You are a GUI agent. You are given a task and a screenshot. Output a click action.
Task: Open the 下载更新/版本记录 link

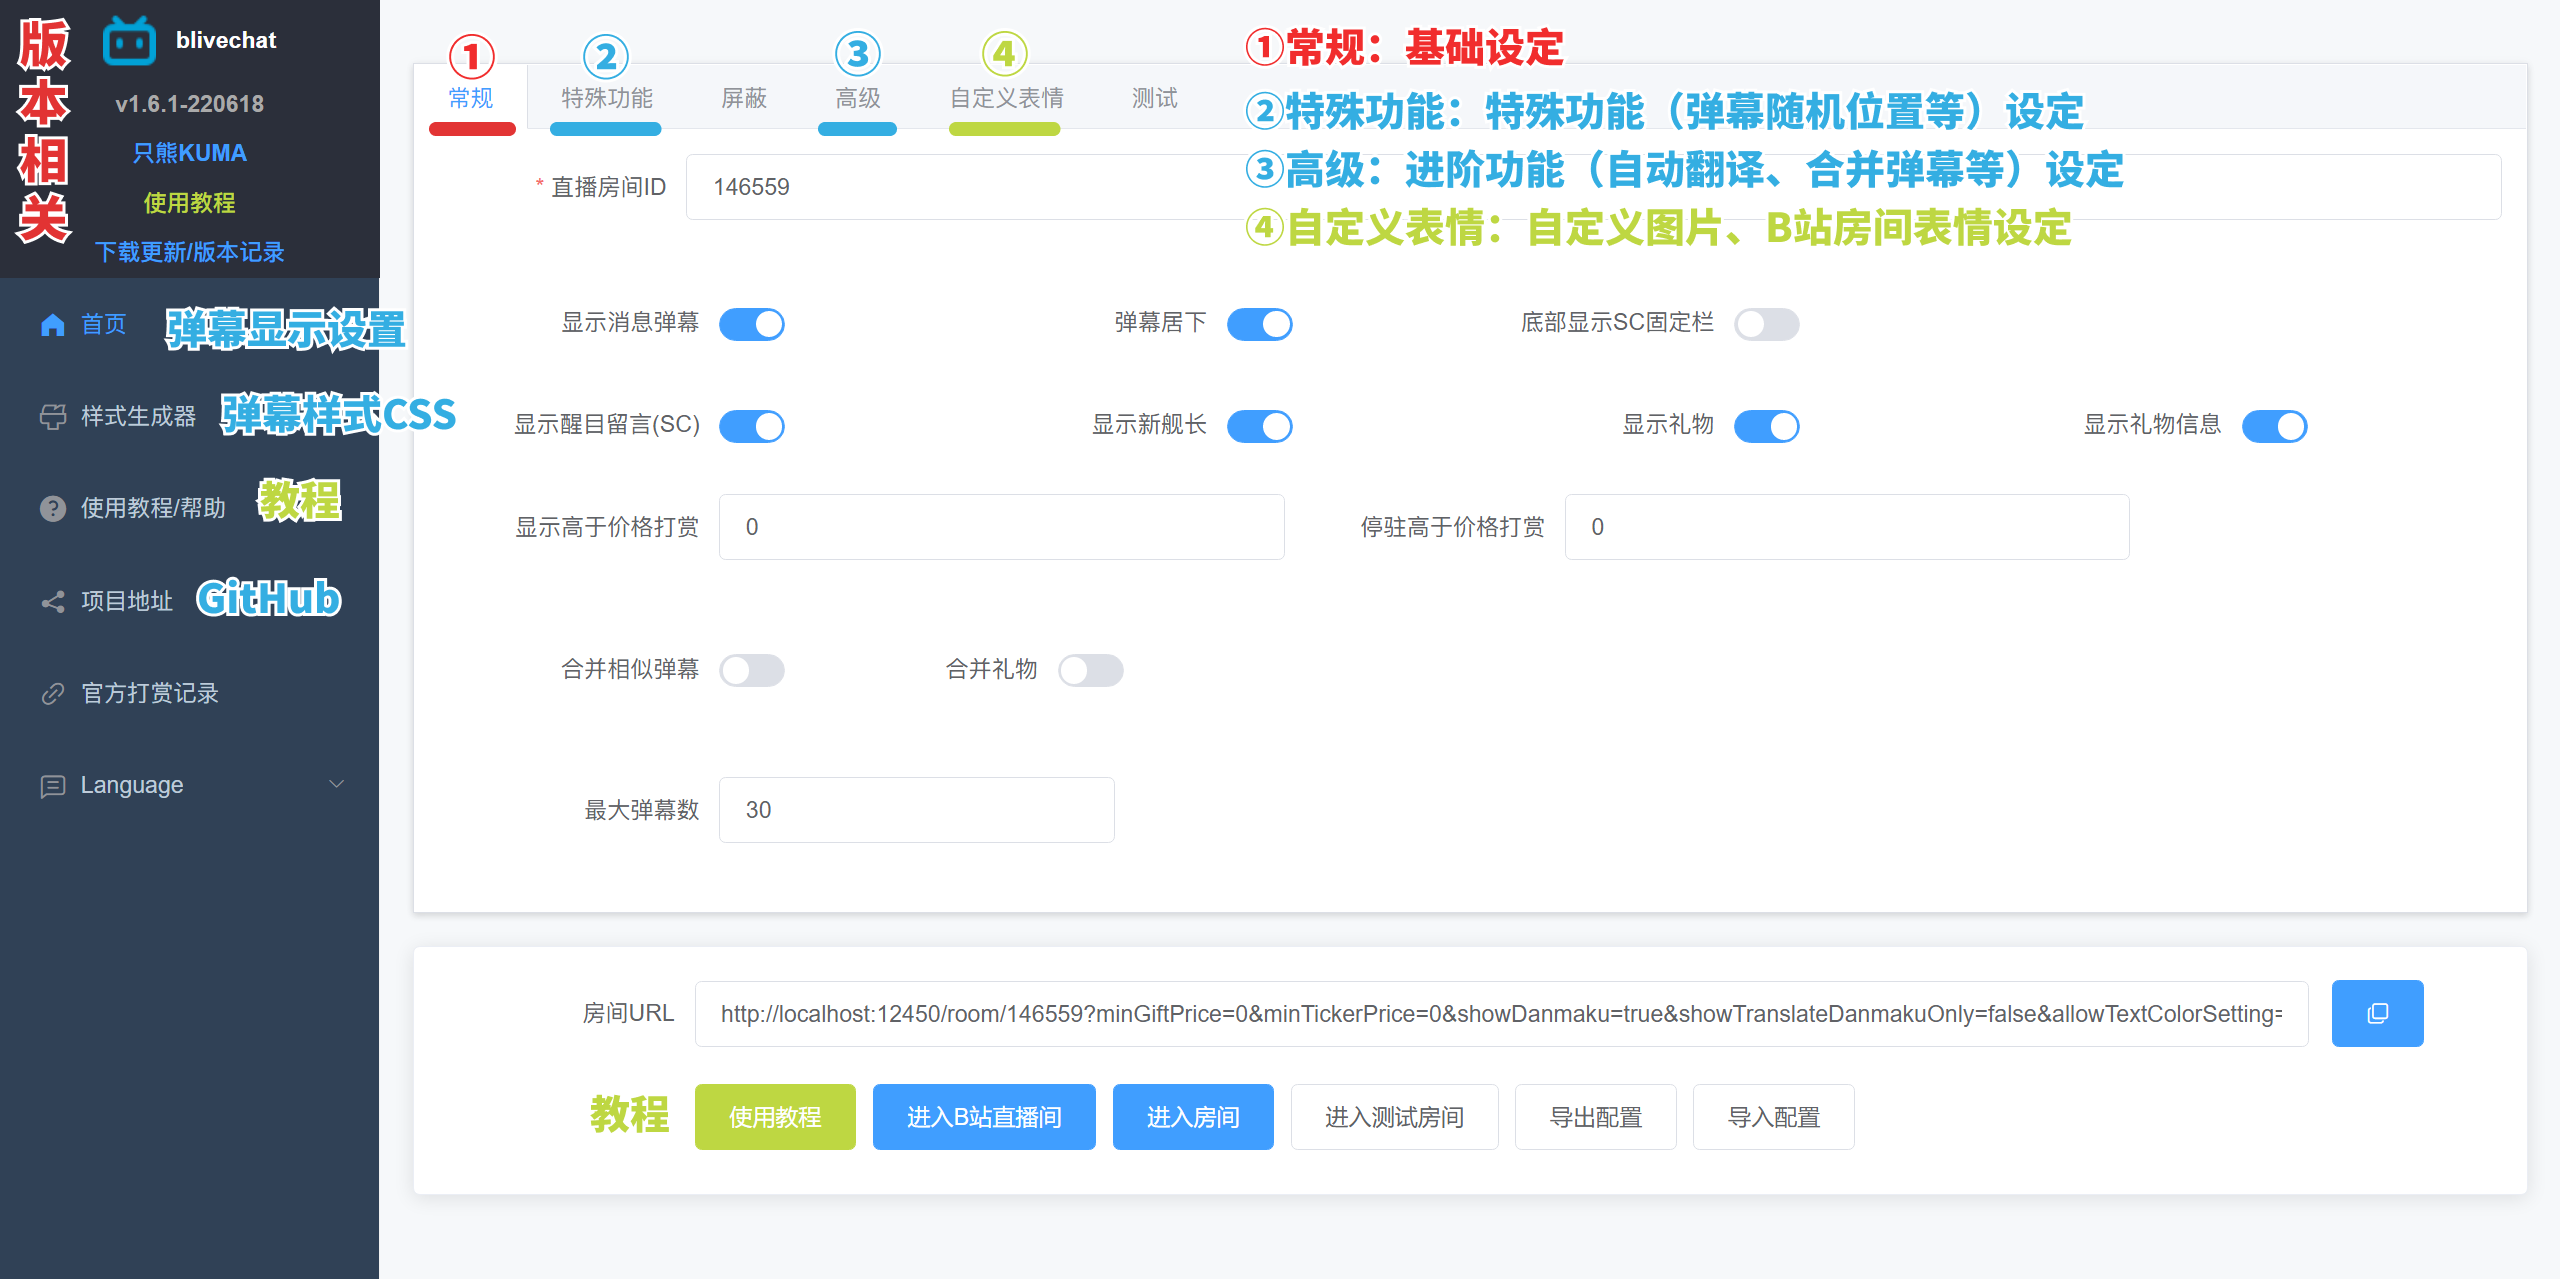(x=189, y=252)
